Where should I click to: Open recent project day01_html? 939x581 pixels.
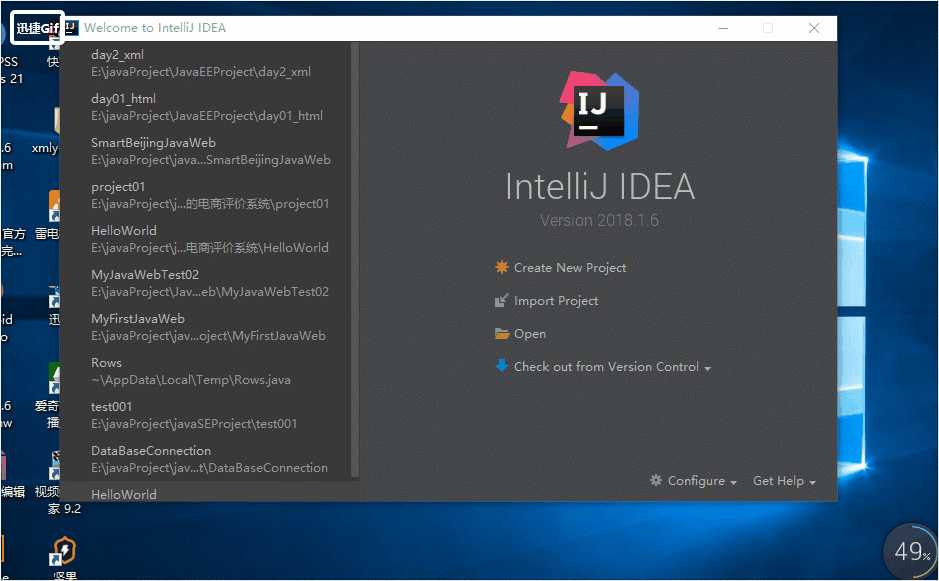204,107
